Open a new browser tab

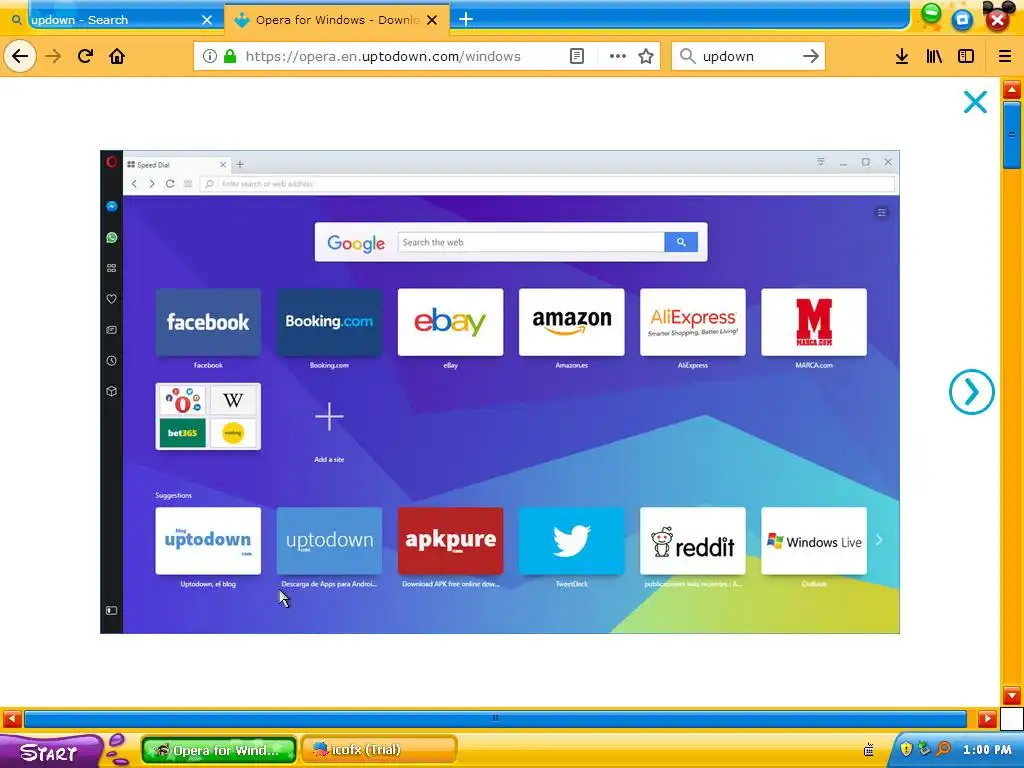466,20
